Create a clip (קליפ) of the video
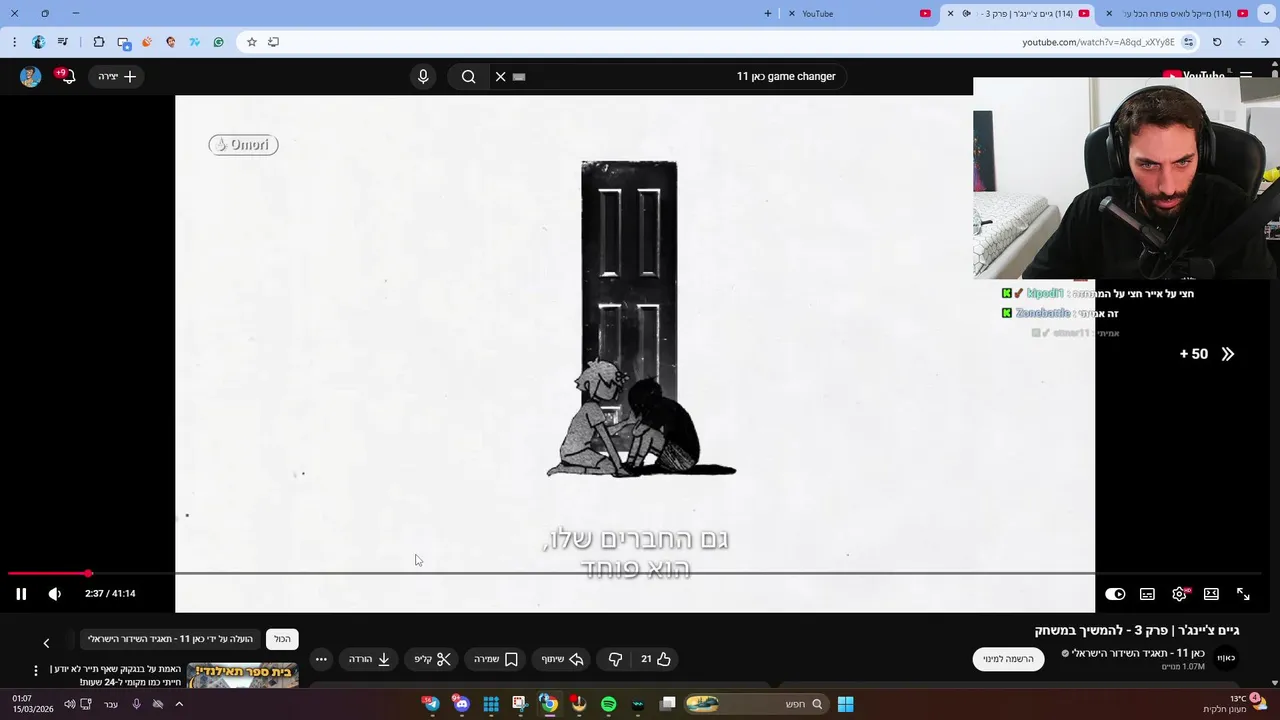1280x720 pixels. pos(432,659)
